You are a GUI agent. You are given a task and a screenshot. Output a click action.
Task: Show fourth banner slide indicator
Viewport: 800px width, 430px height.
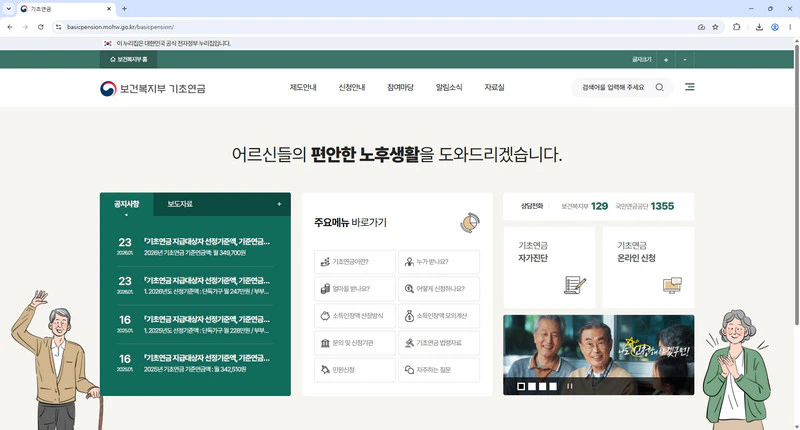(x=553, y=386)
